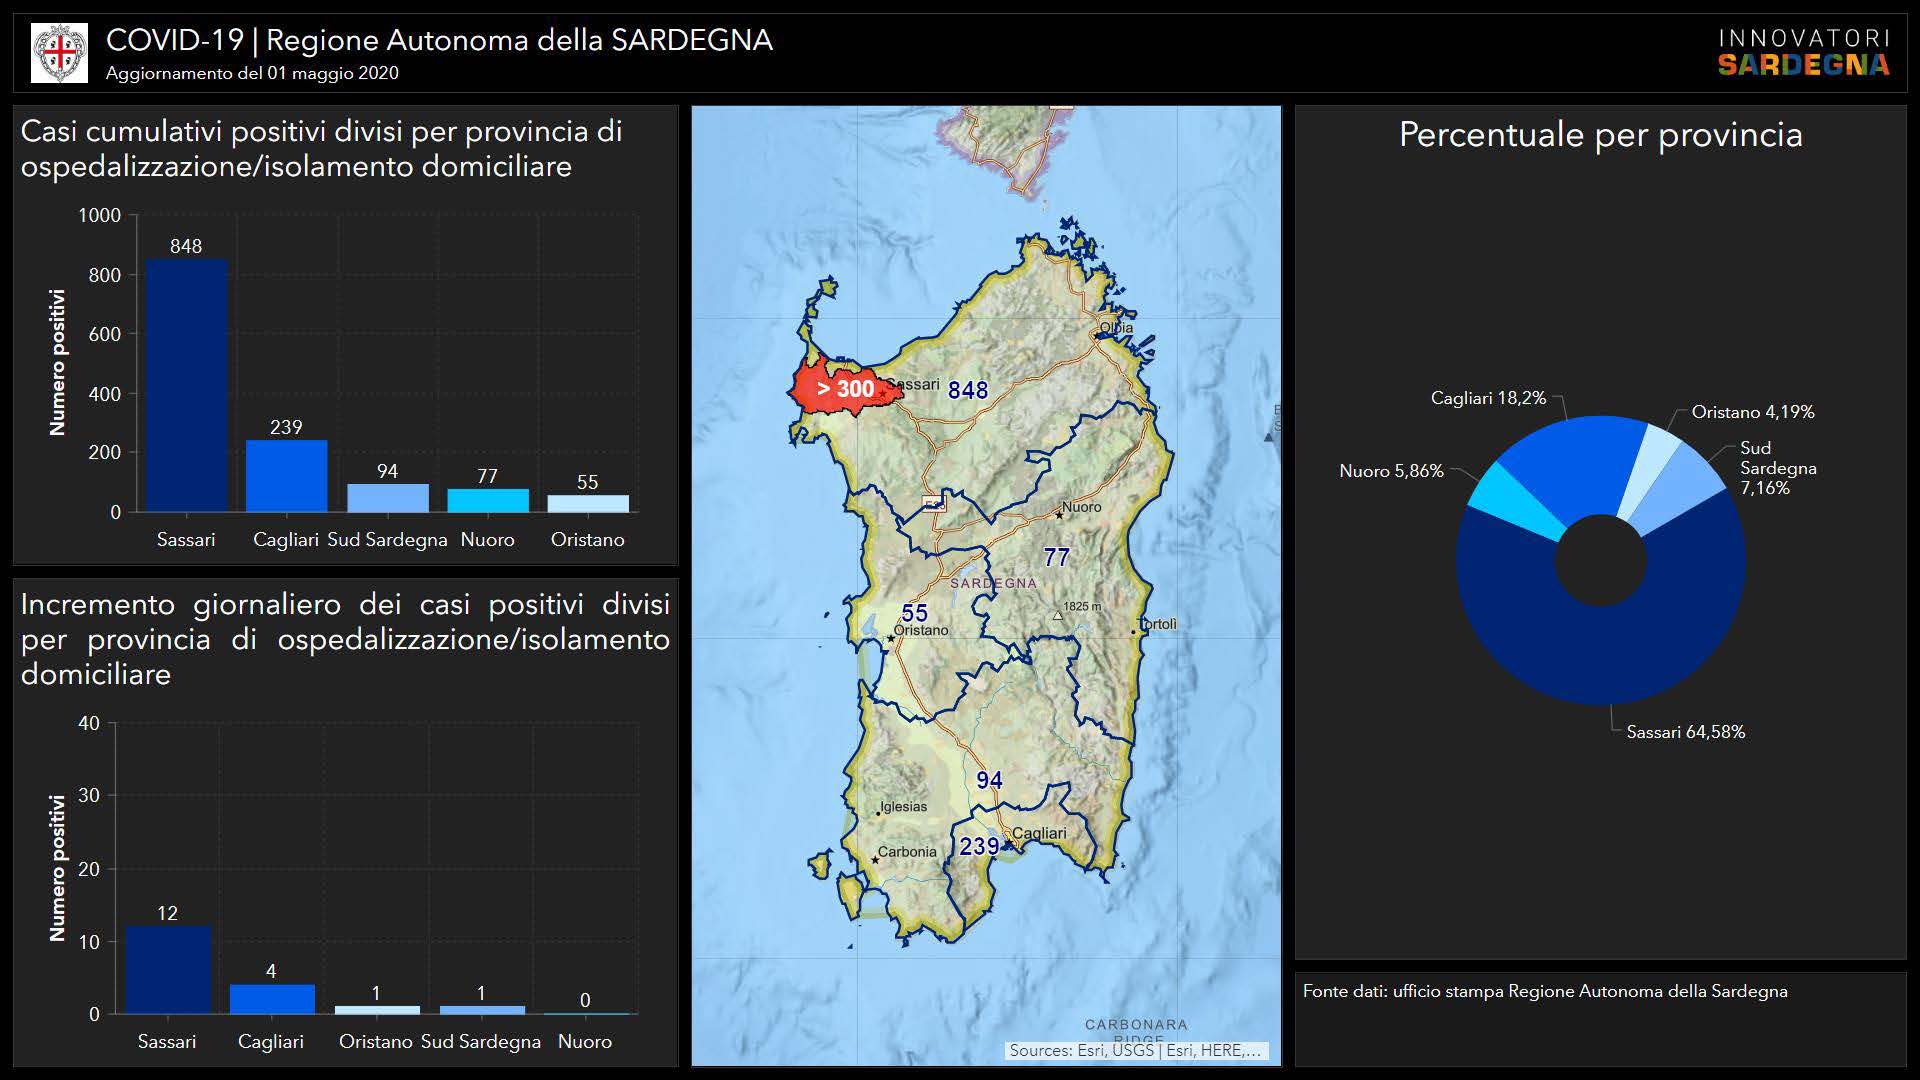This screenshot has width=1920, height=1080.
Task: Click the Oristano star marker on map
Action: pos(890,638)
